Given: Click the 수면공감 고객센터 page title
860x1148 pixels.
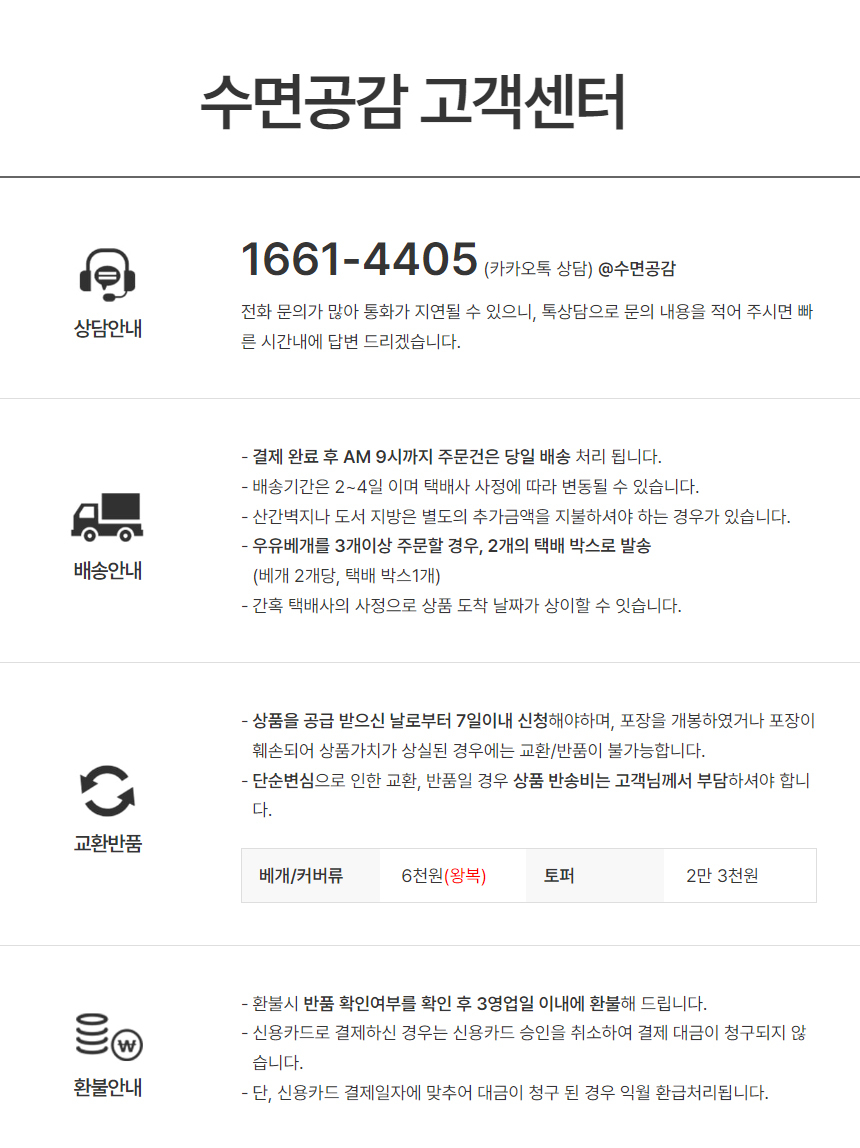Looking at the screenshot, I should [x=412, y=102].
